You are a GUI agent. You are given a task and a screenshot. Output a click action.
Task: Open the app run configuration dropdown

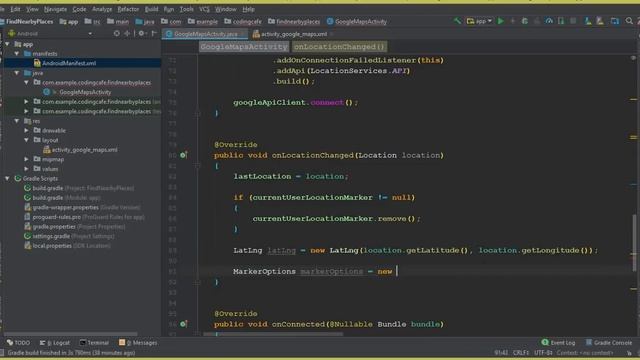pyautogui.click(x=480, y=21)
